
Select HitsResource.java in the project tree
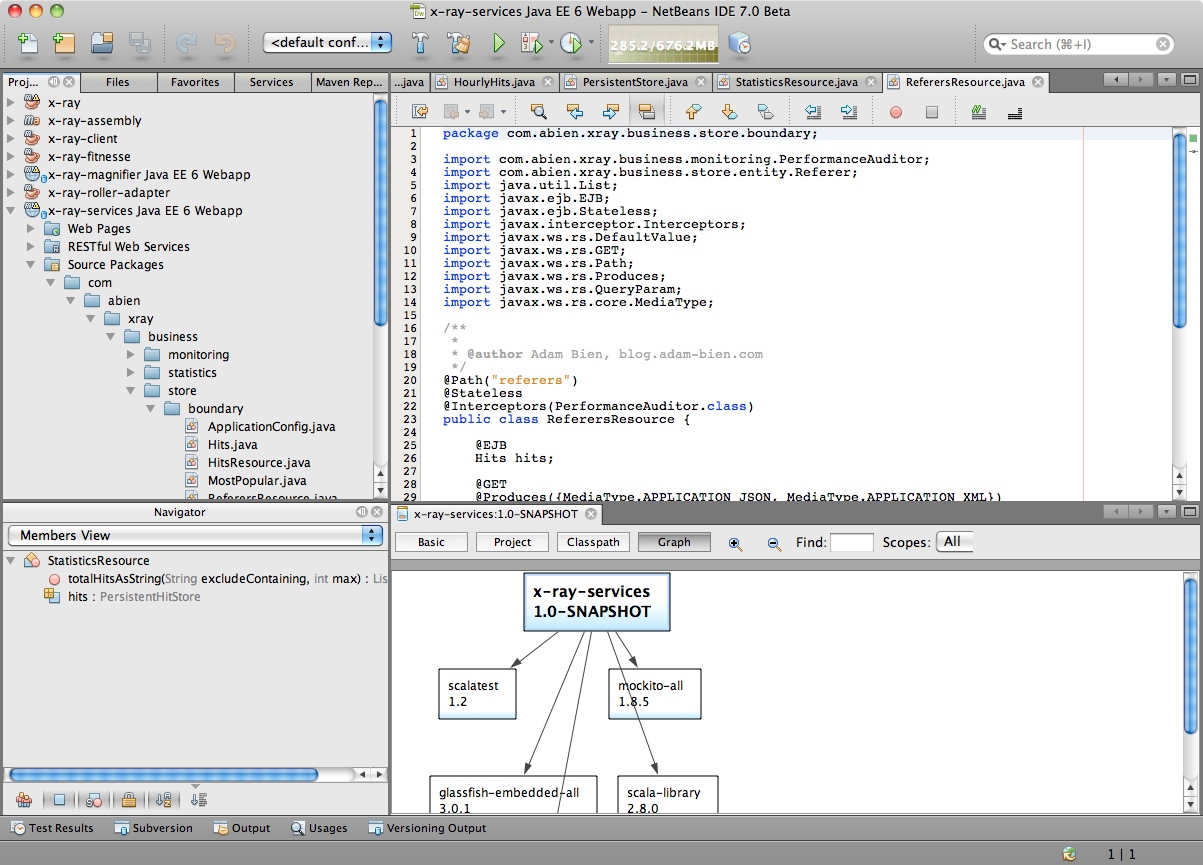(x=259, y=463)
